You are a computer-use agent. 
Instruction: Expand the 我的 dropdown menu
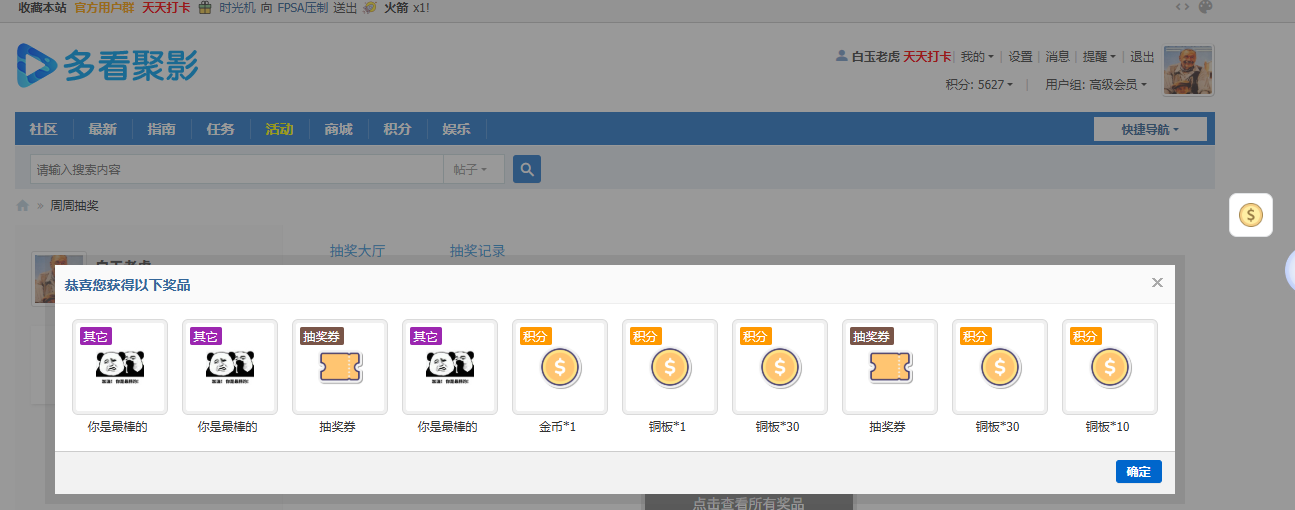[x=977, y=57]
